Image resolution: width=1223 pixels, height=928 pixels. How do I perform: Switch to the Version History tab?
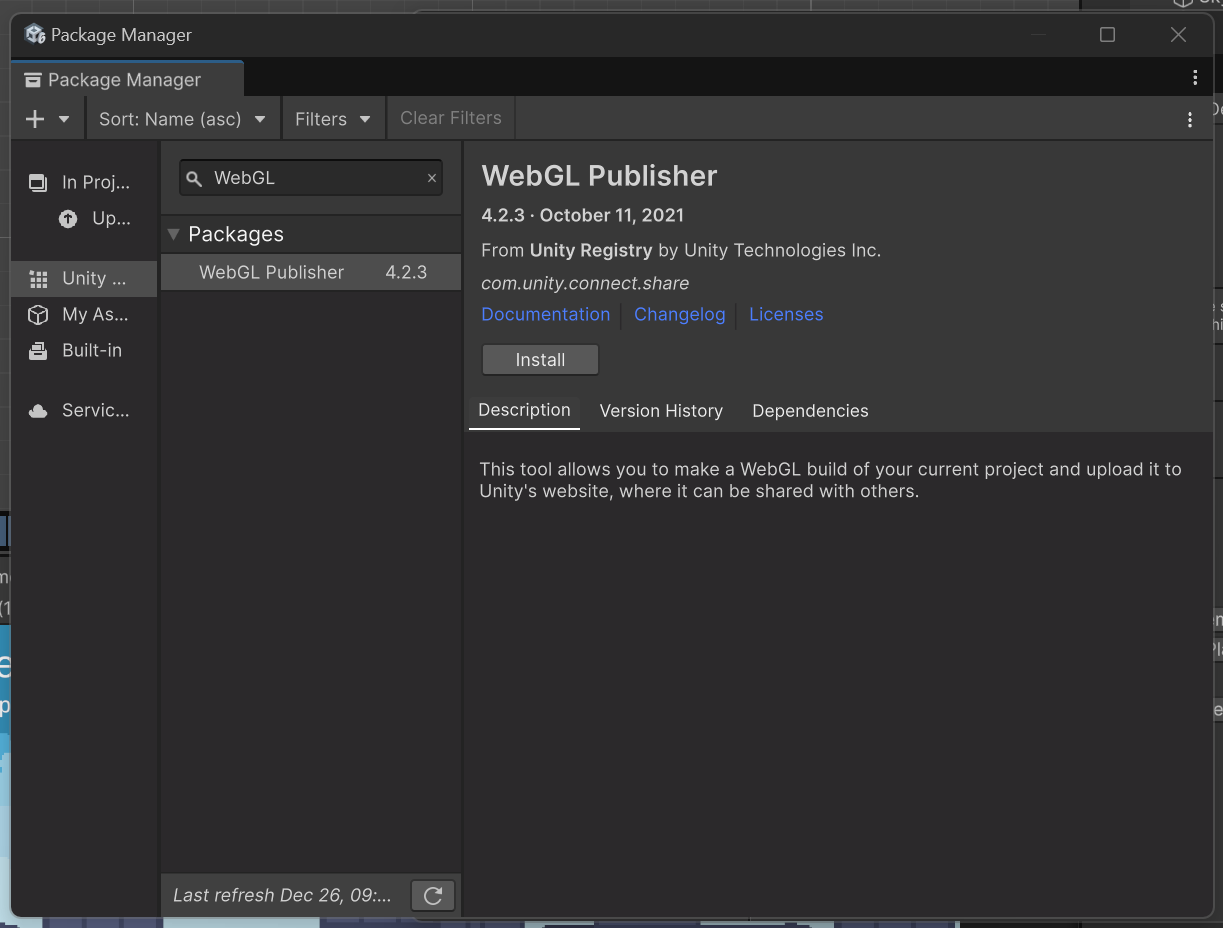661,411
